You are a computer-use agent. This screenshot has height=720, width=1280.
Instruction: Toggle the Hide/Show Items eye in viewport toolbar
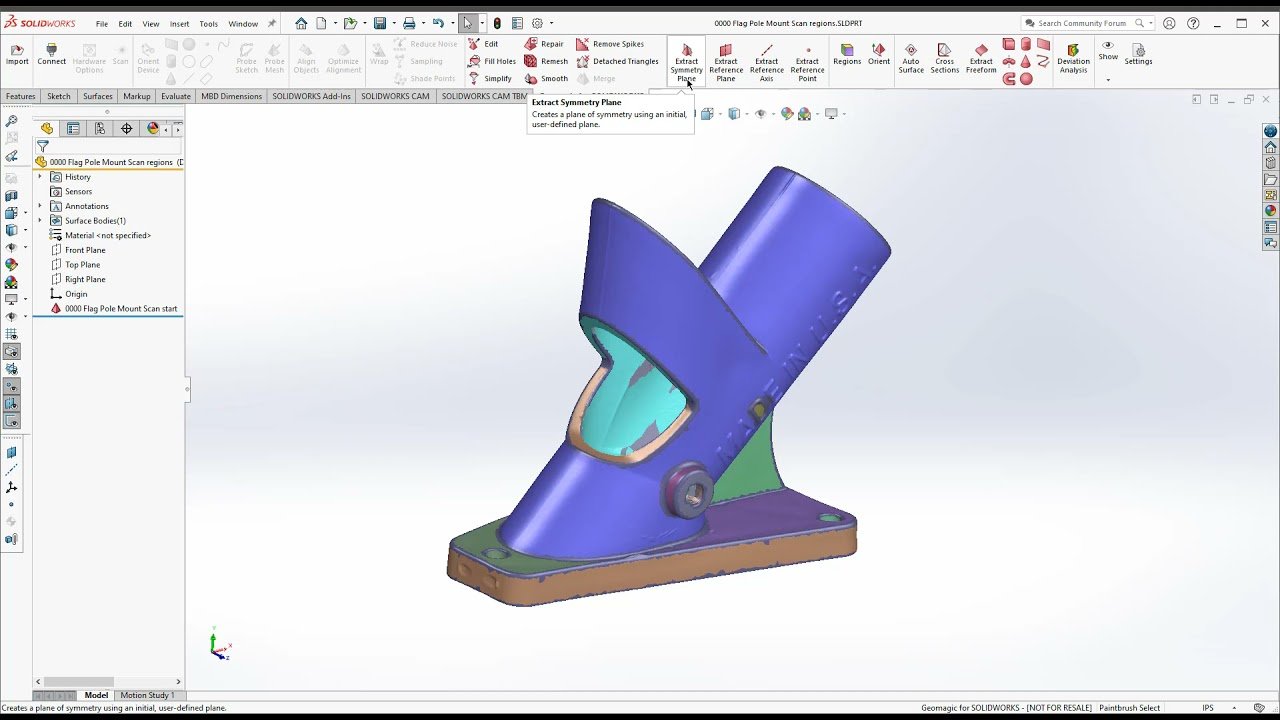point(760,114)
